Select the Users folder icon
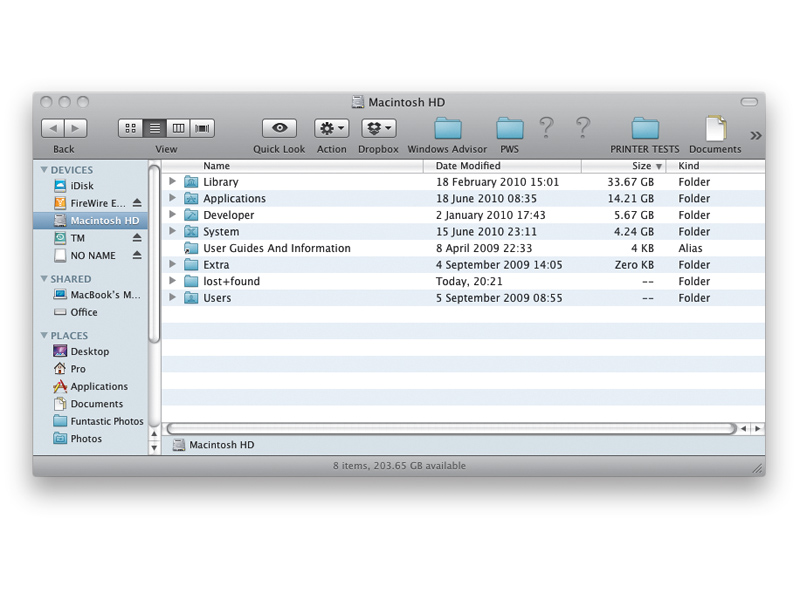 [191, 297]
